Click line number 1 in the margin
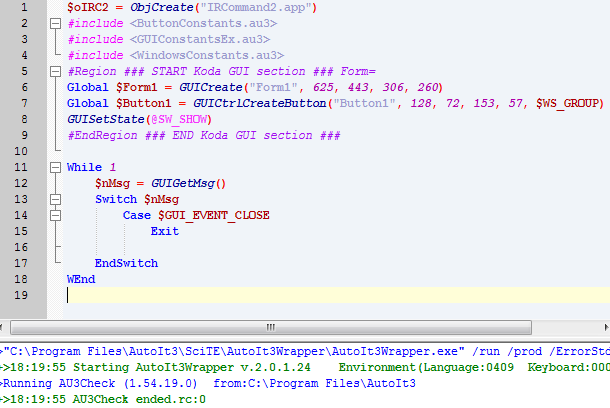This screenshot has height=408, width=610. tap(24, 7)
